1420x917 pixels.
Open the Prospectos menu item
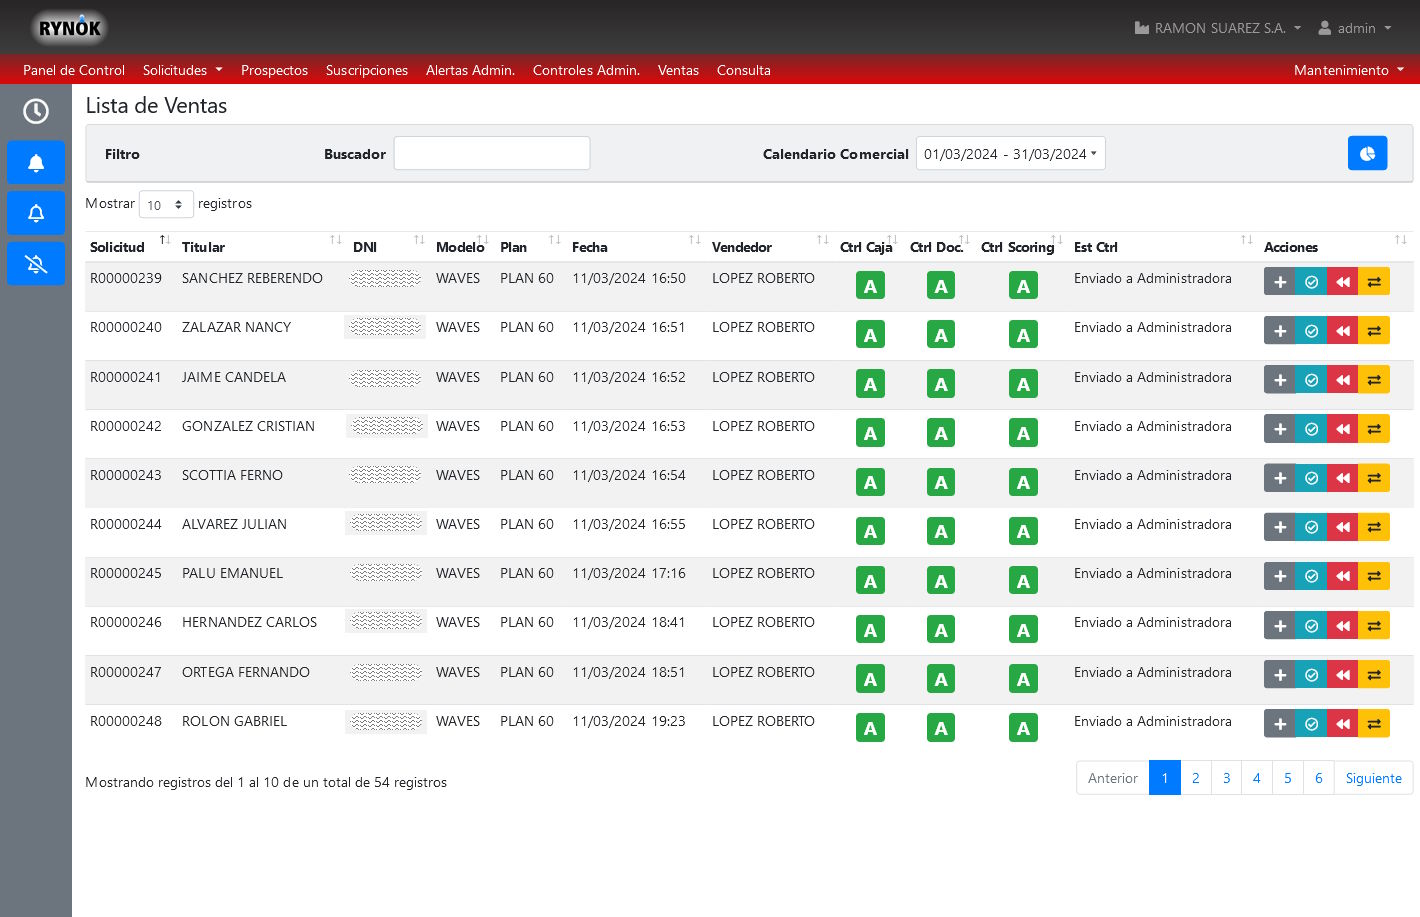click(x=274, y=70)
